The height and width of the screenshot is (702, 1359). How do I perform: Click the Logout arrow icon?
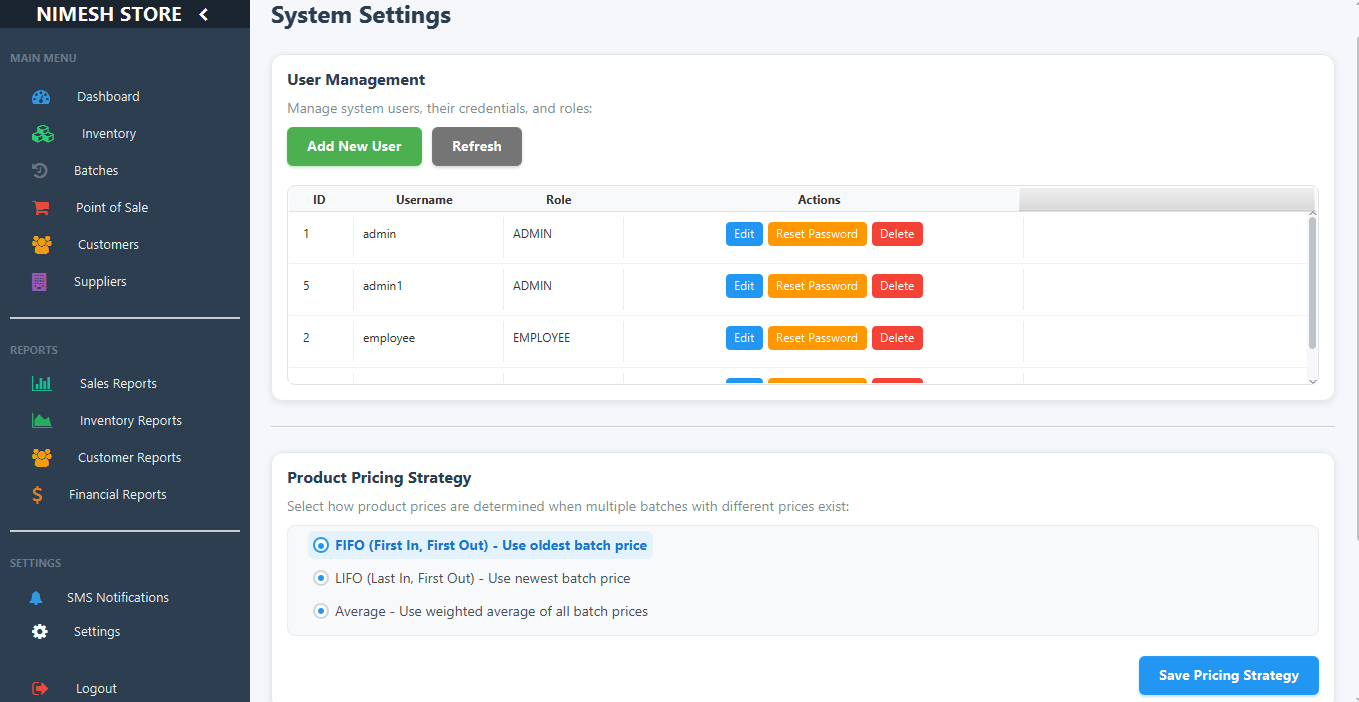40,689
